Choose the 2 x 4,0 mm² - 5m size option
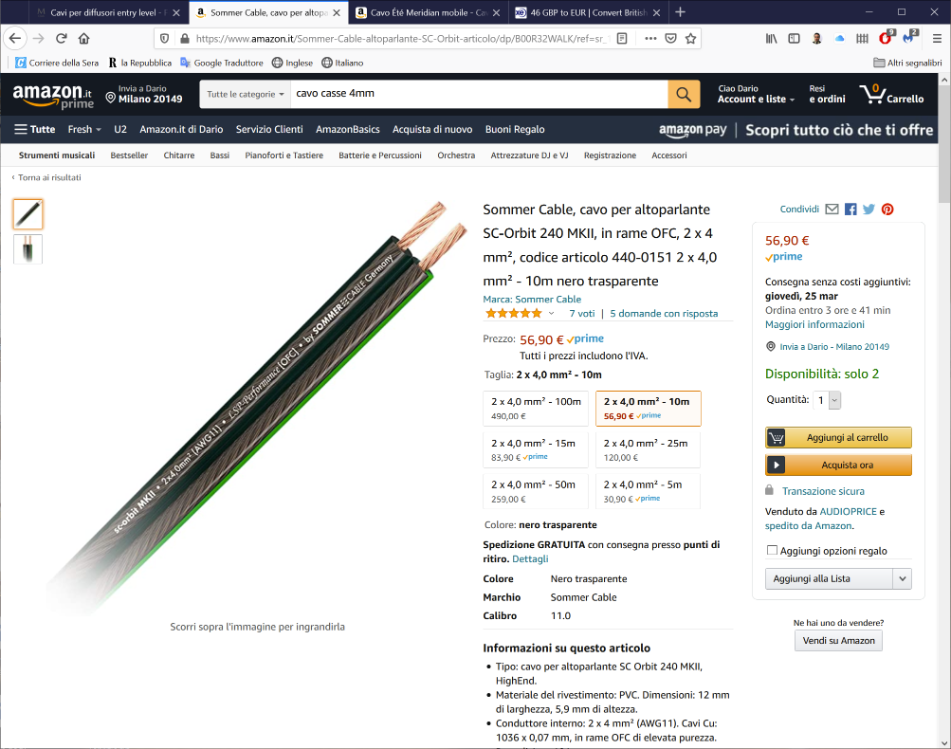 tap(648, 491)
